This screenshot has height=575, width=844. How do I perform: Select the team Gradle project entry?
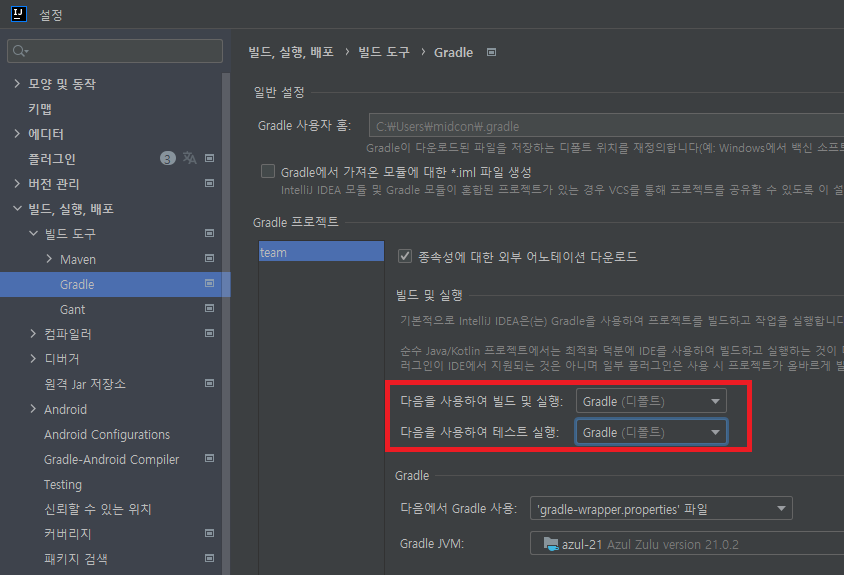point(321,252)
